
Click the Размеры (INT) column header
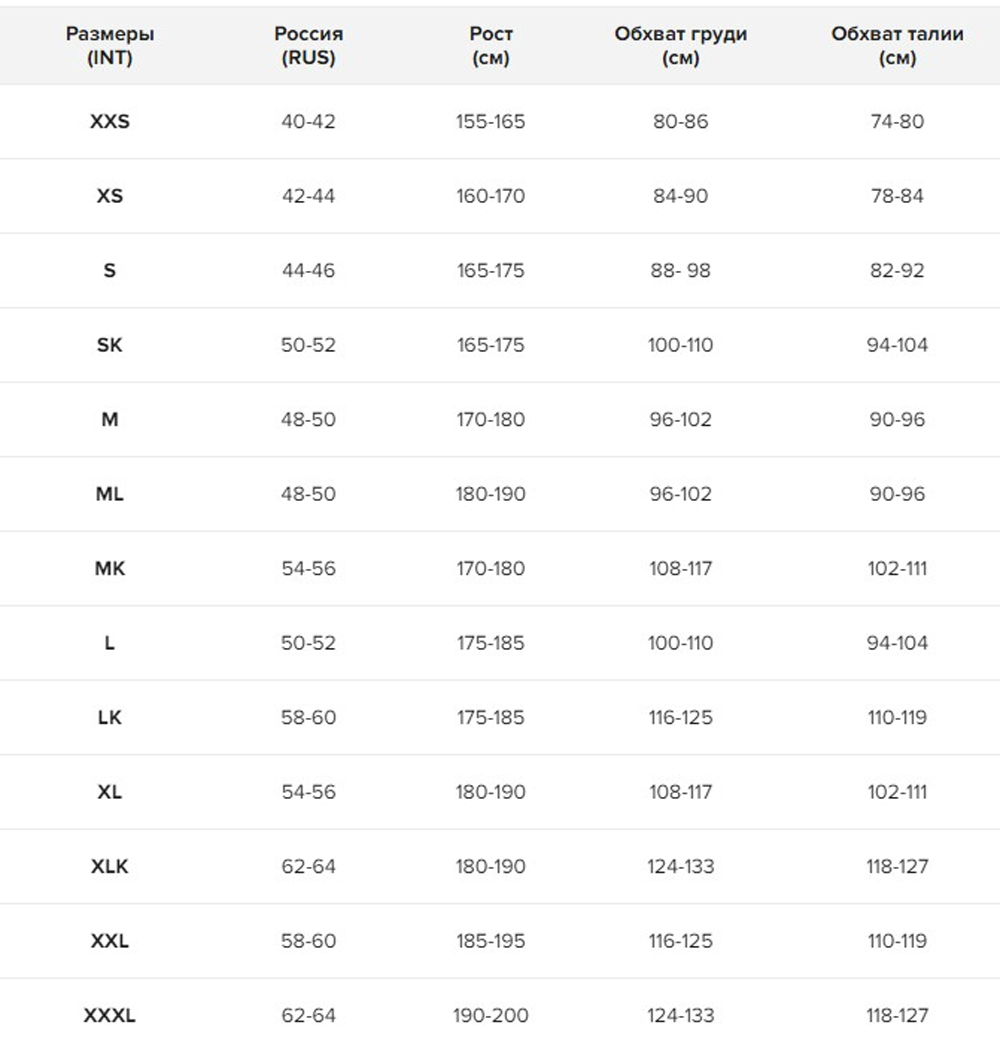(x=109, y=46)
